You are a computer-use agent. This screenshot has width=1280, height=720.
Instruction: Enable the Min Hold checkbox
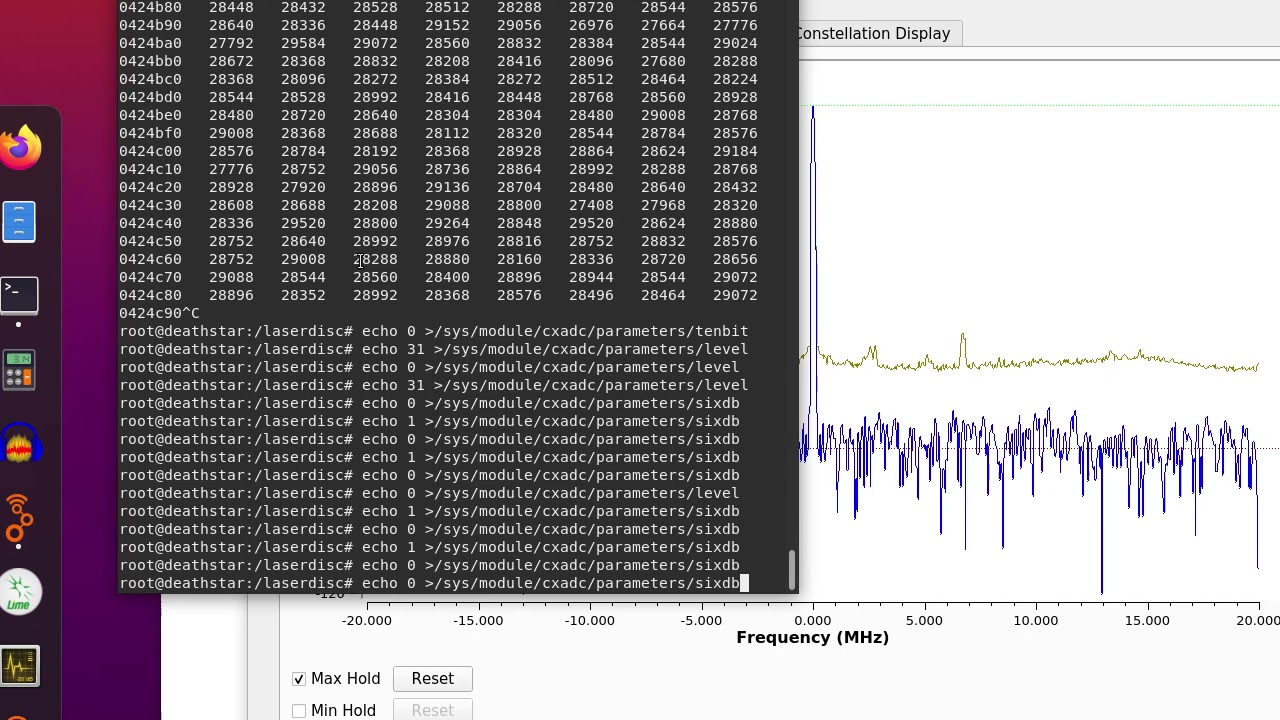click(299, 711)
